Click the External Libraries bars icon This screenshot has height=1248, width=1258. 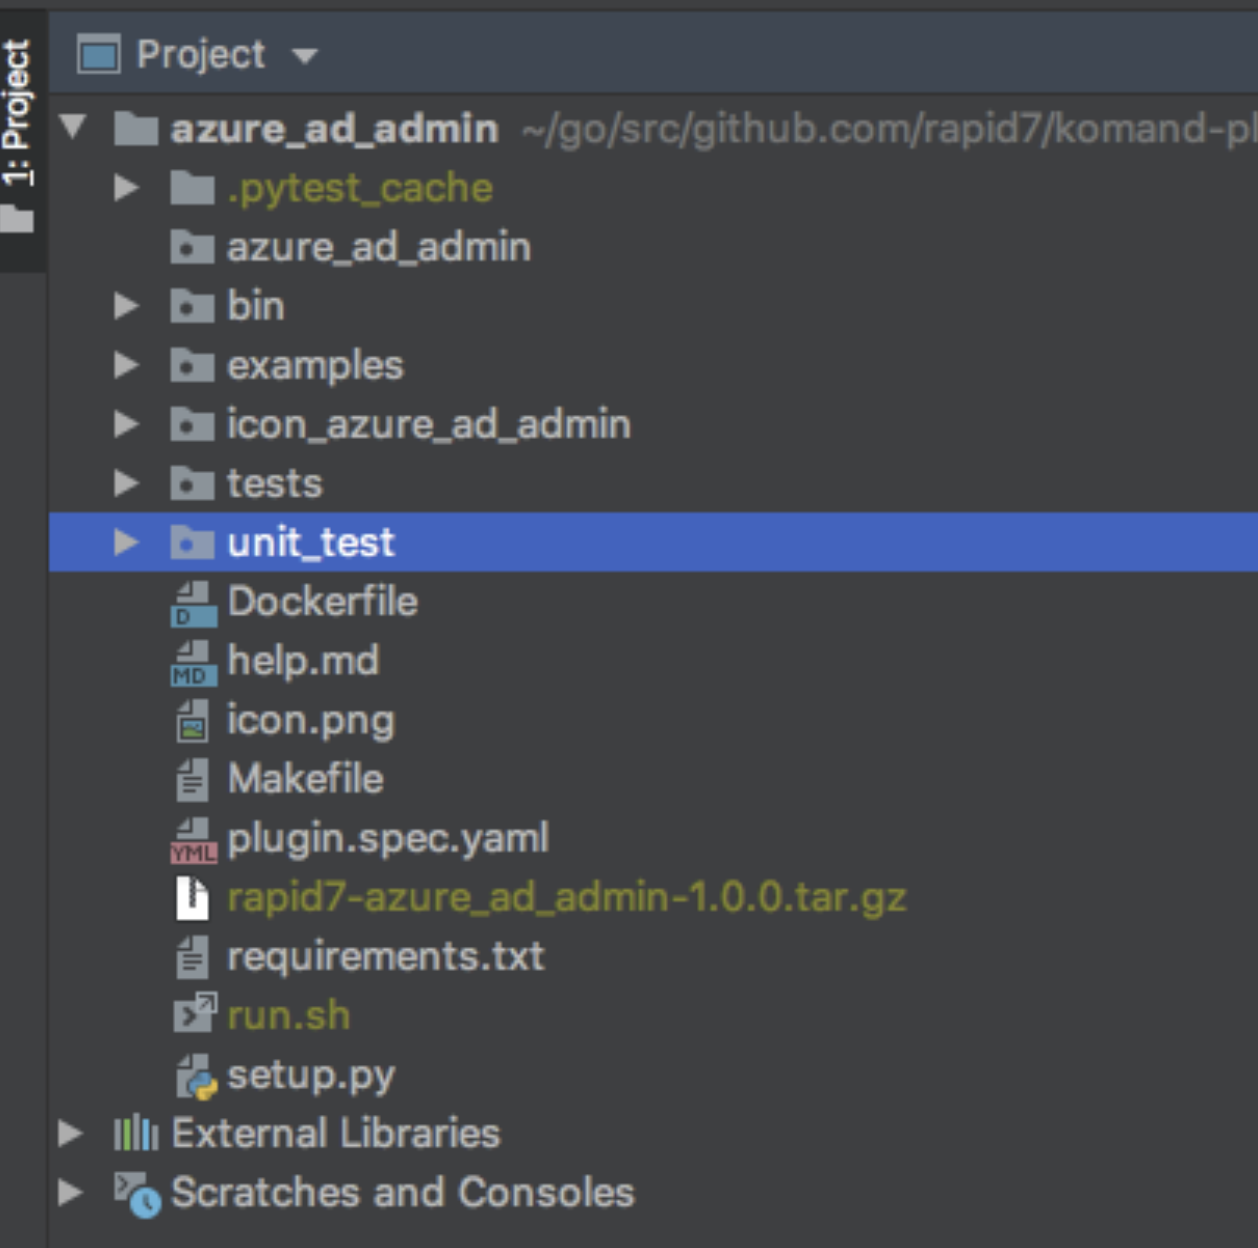pyautogui.click(x=135, y=1134)
